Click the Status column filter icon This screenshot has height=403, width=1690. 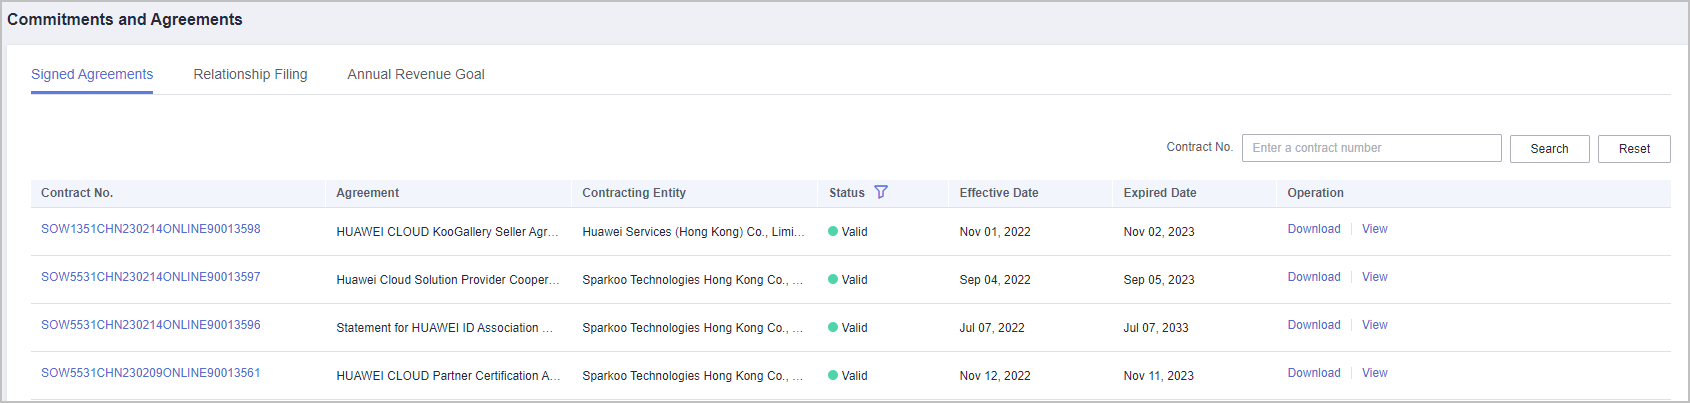tap(881, 192)
